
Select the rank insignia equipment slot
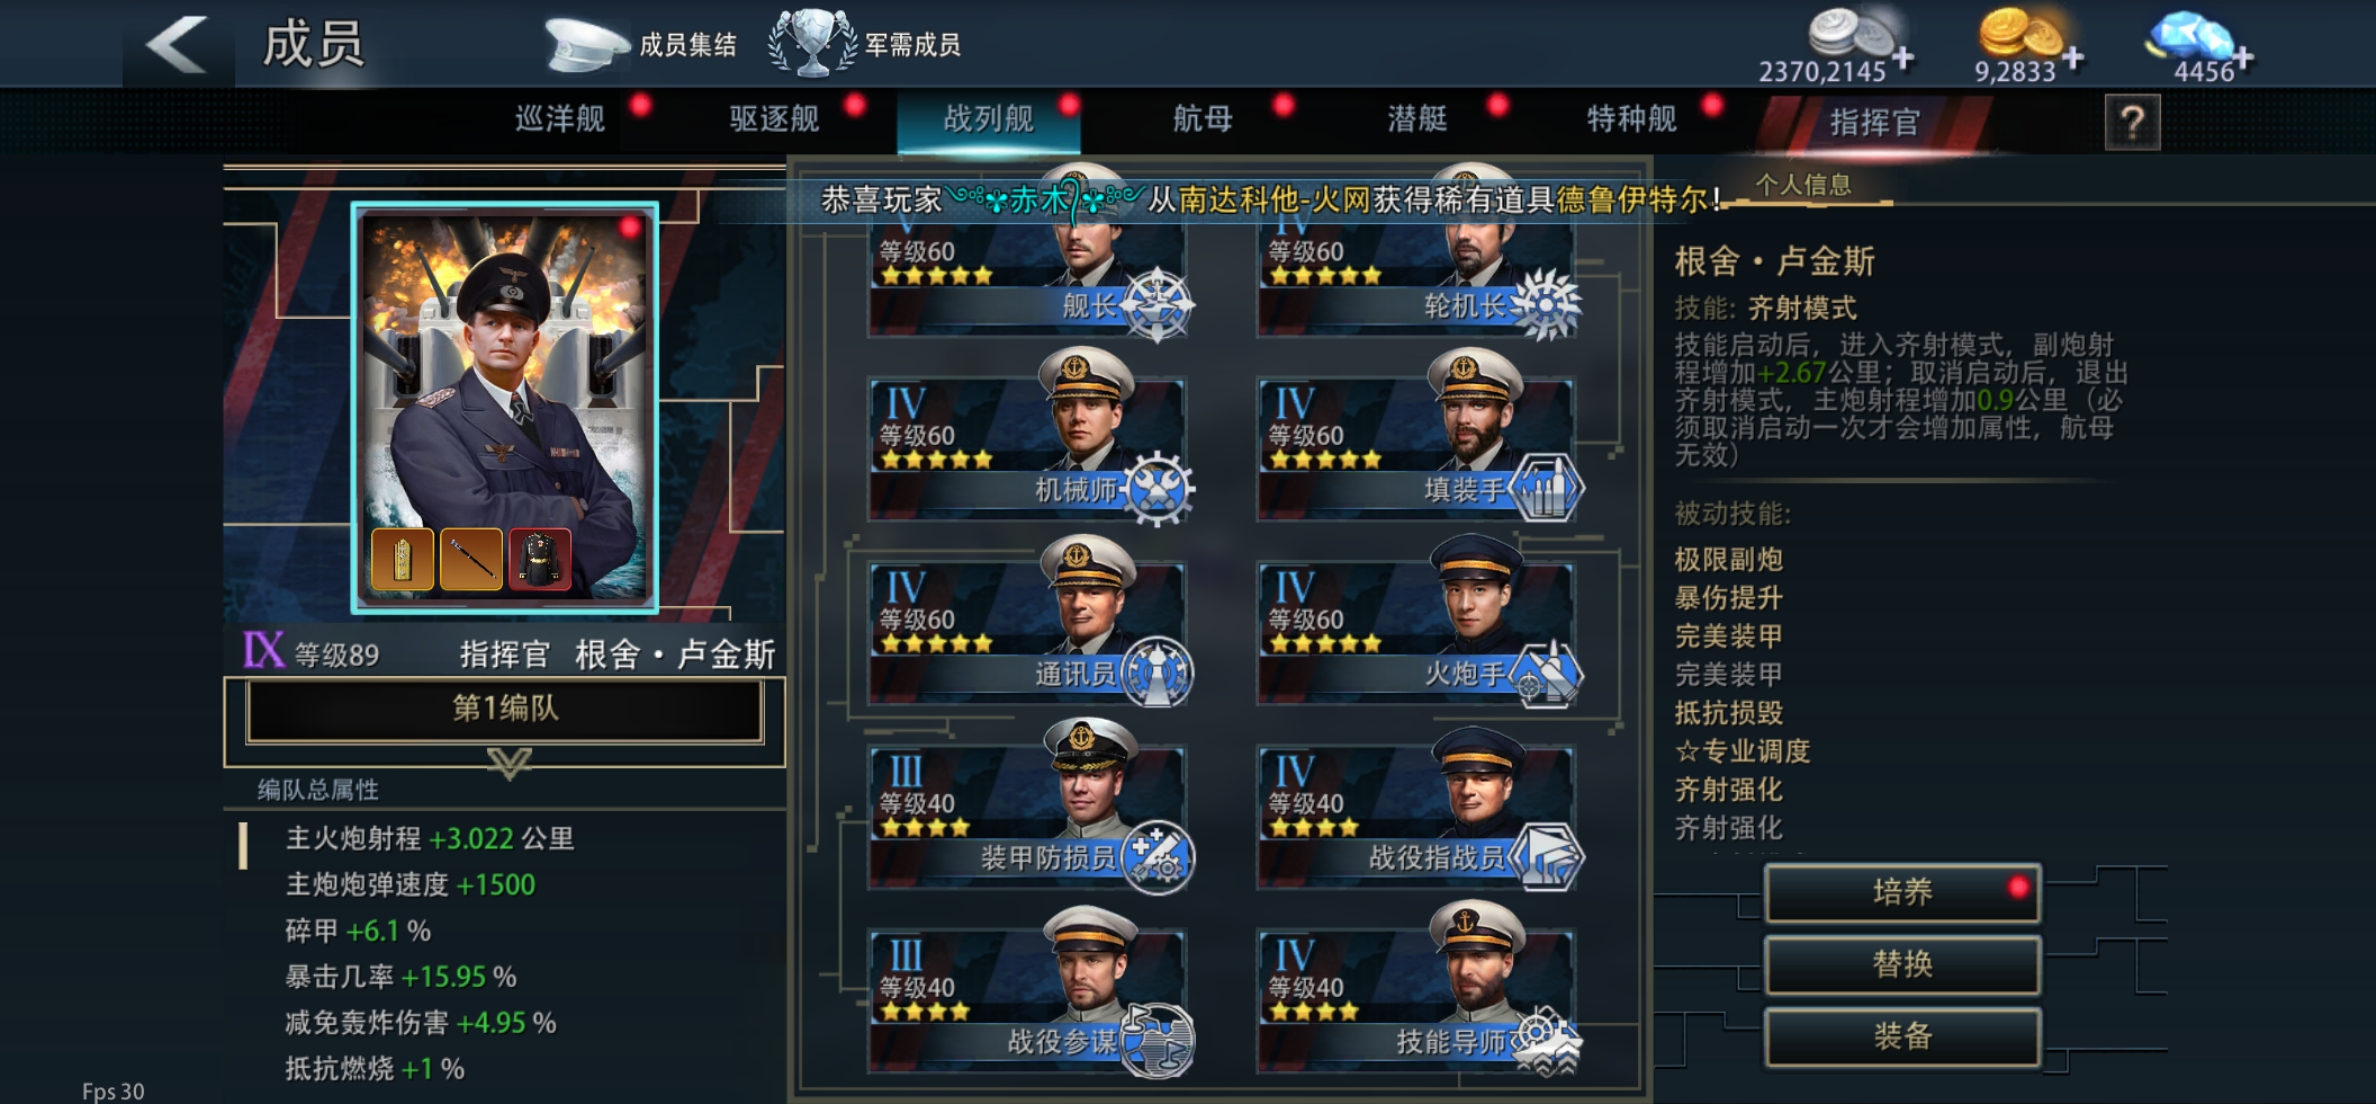[x=402, y=558]
